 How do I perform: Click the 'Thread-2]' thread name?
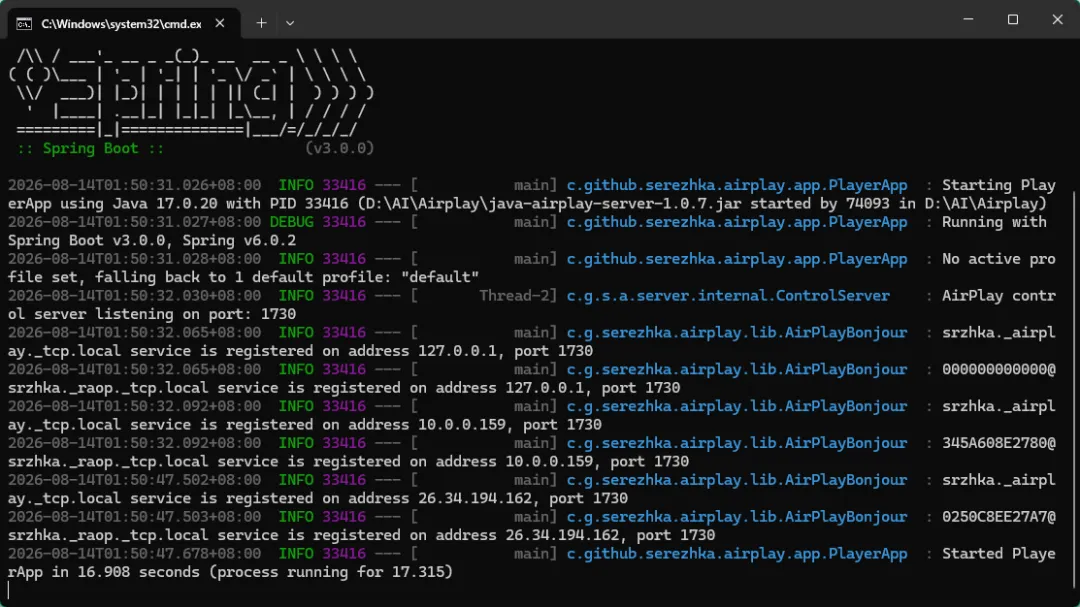(518, 296)
